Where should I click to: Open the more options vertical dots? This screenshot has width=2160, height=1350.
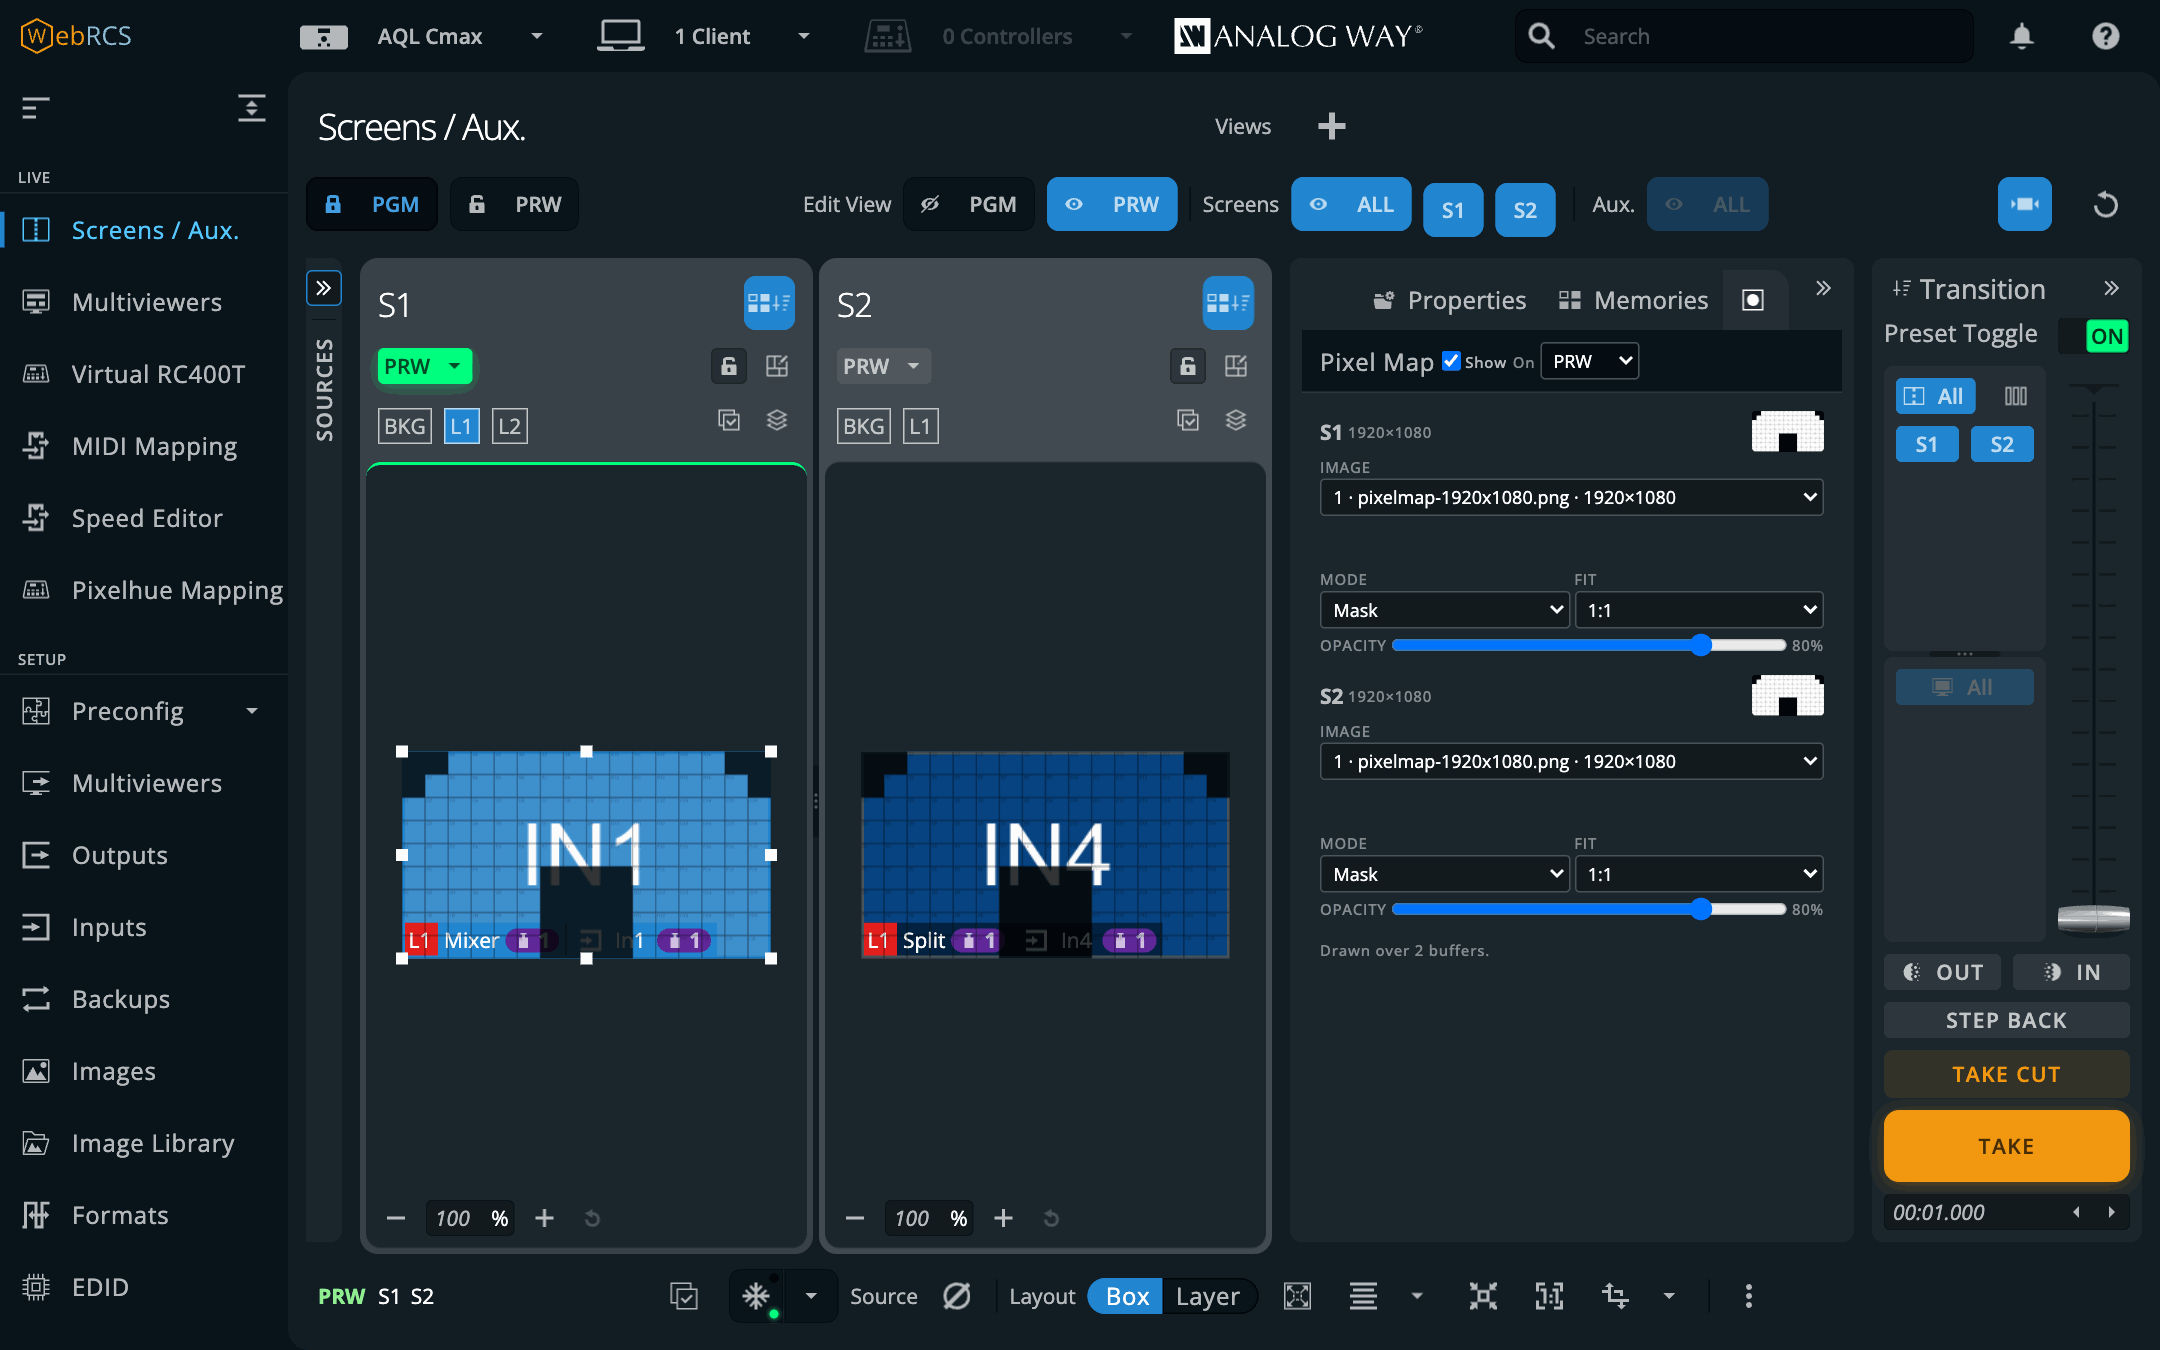[x=1748, y=1296]
